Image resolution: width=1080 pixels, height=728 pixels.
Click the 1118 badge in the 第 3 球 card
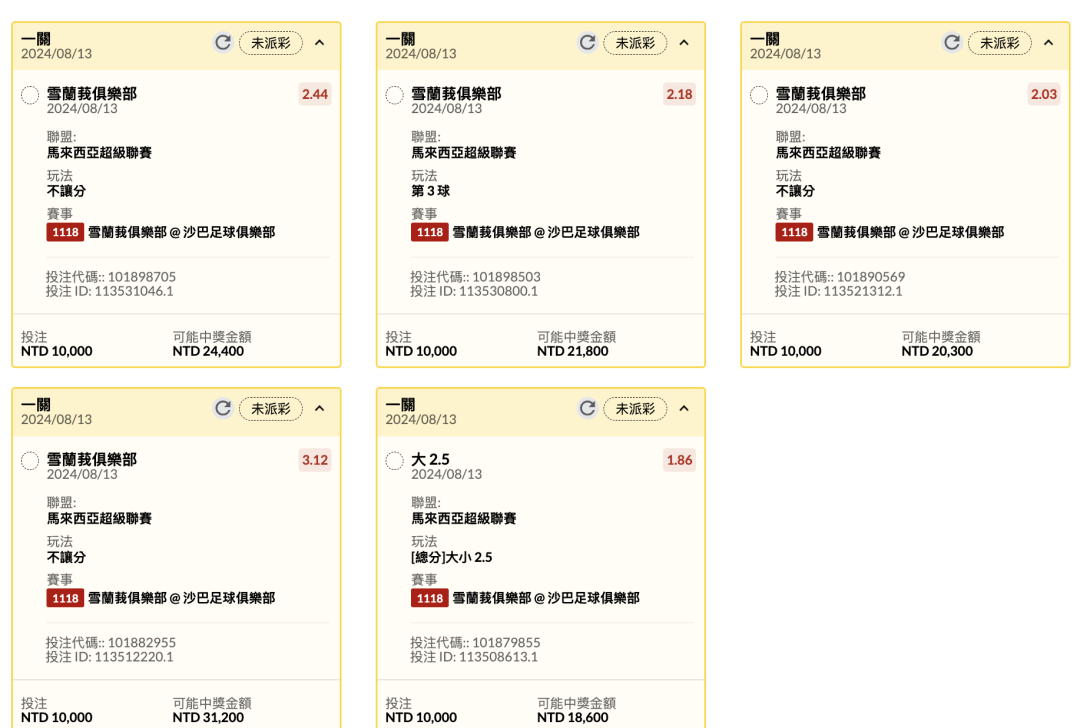click(429, 232)
